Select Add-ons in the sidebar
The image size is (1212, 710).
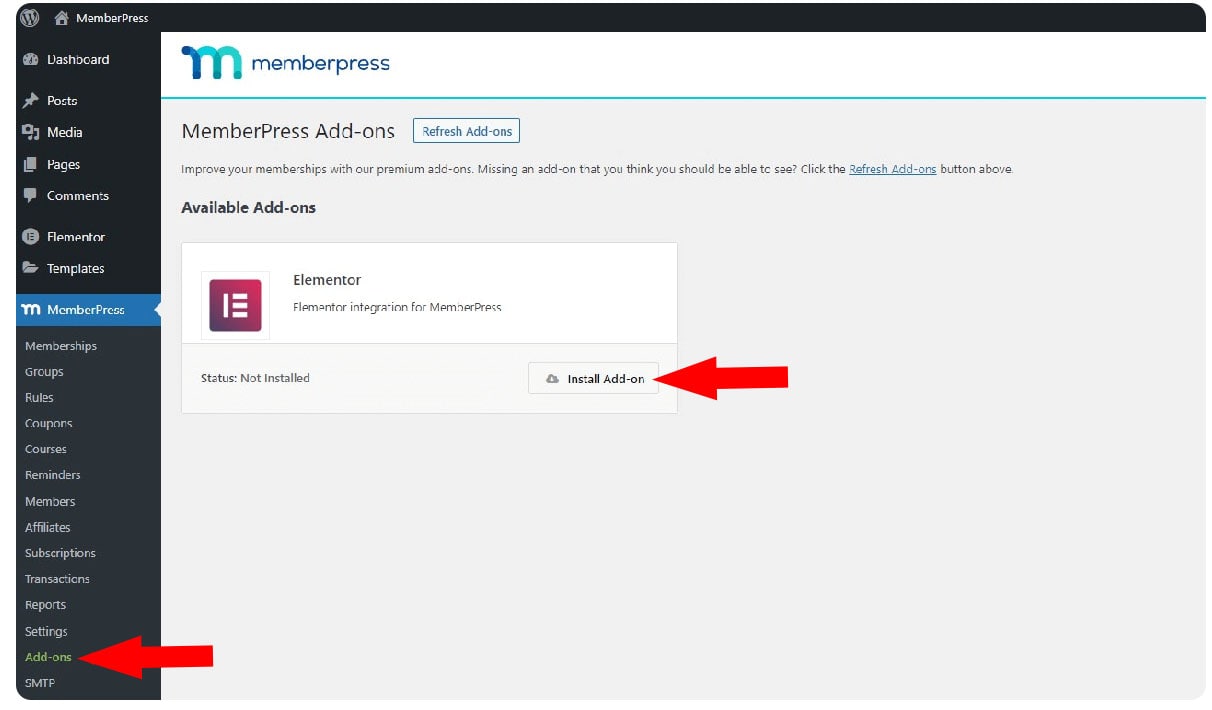tap(48, 657)
